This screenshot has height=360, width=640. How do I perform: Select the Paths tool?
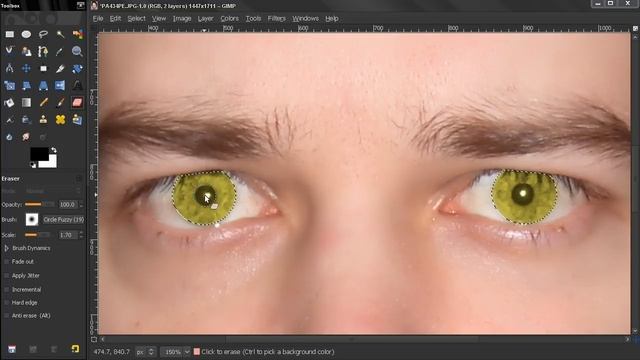[43, 51]
